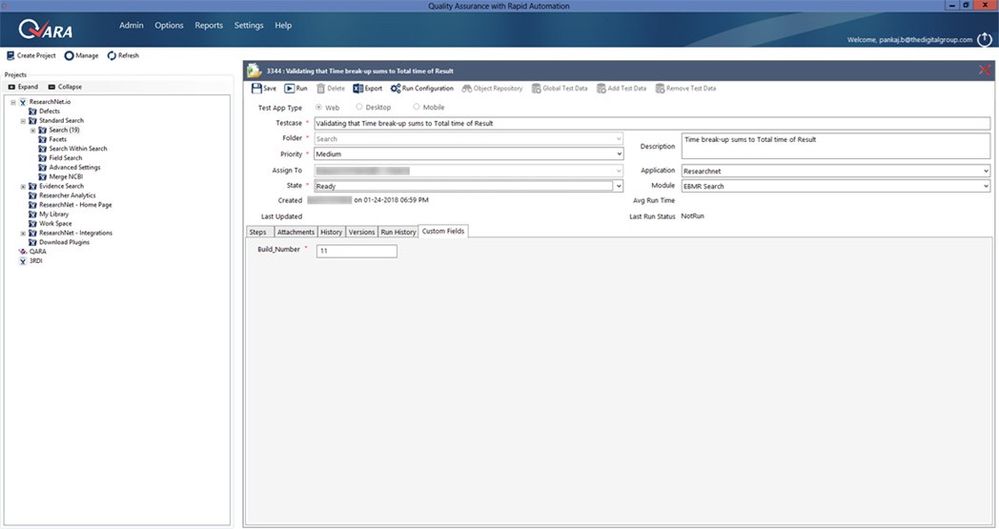Run the test case
Image resolution: width=999 pixels, height=529 pixels.
tap(296, 89)
